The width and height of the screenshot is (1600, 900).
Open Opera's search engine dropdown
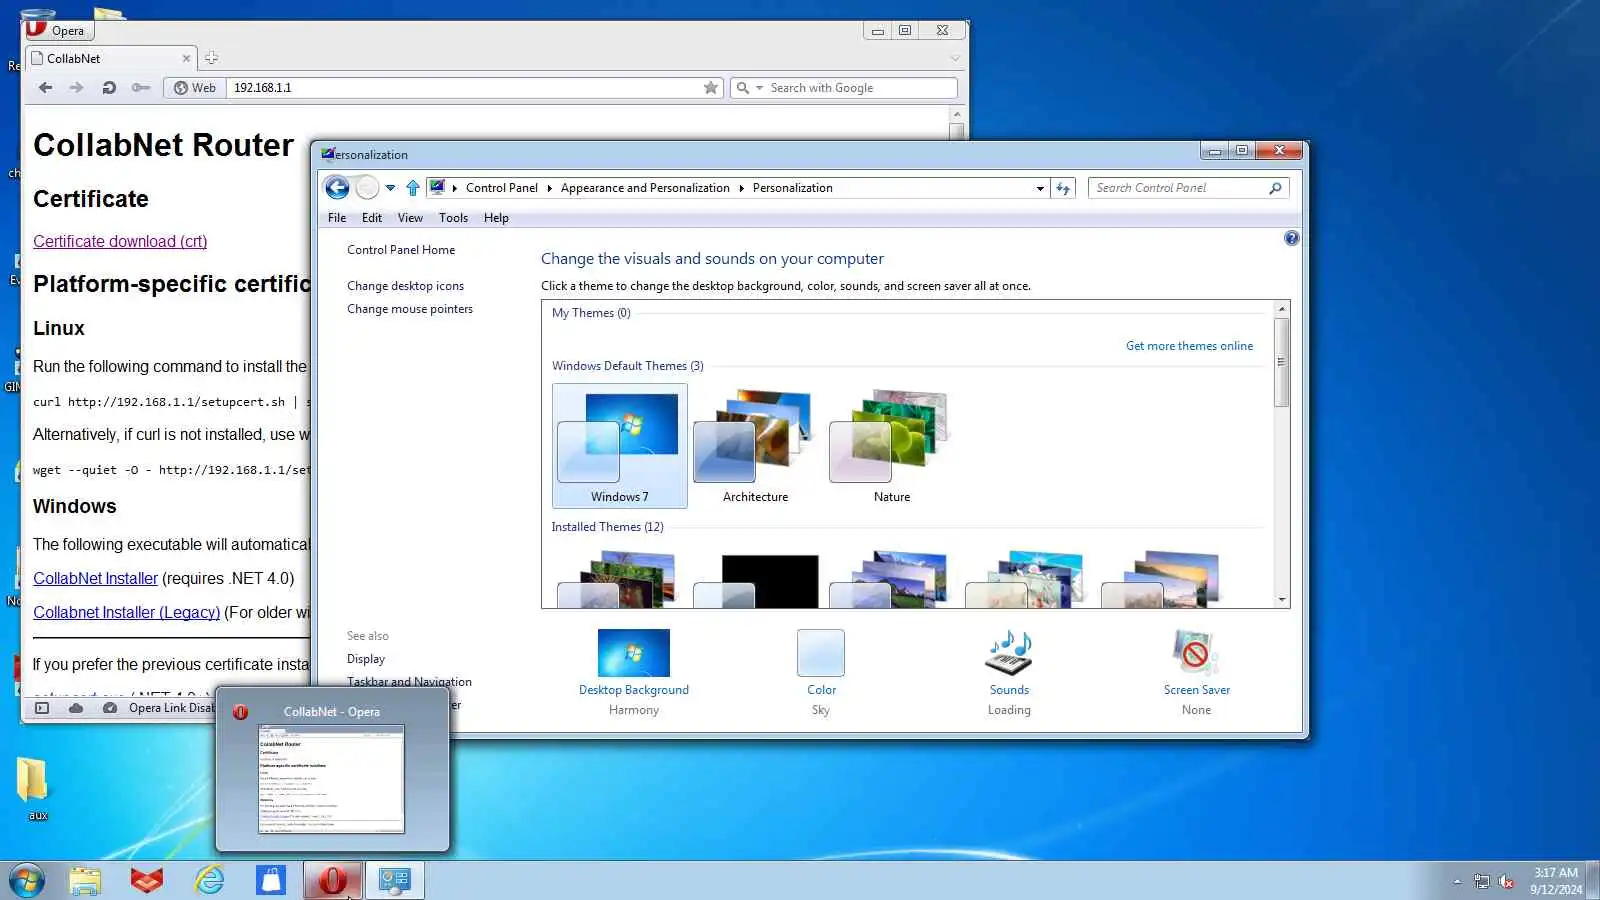(x=749, y=88)
